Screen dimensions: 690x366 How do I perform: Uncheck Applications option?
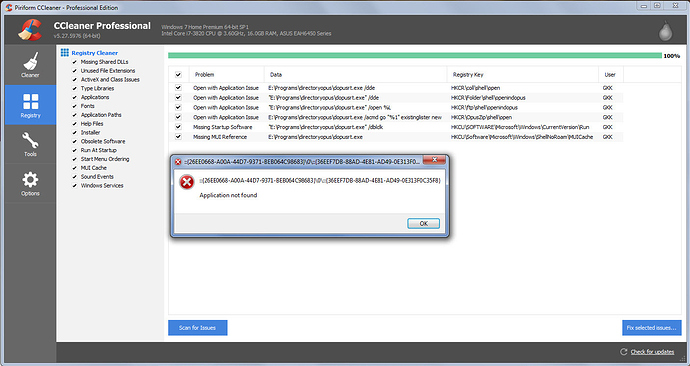(74, 97)
